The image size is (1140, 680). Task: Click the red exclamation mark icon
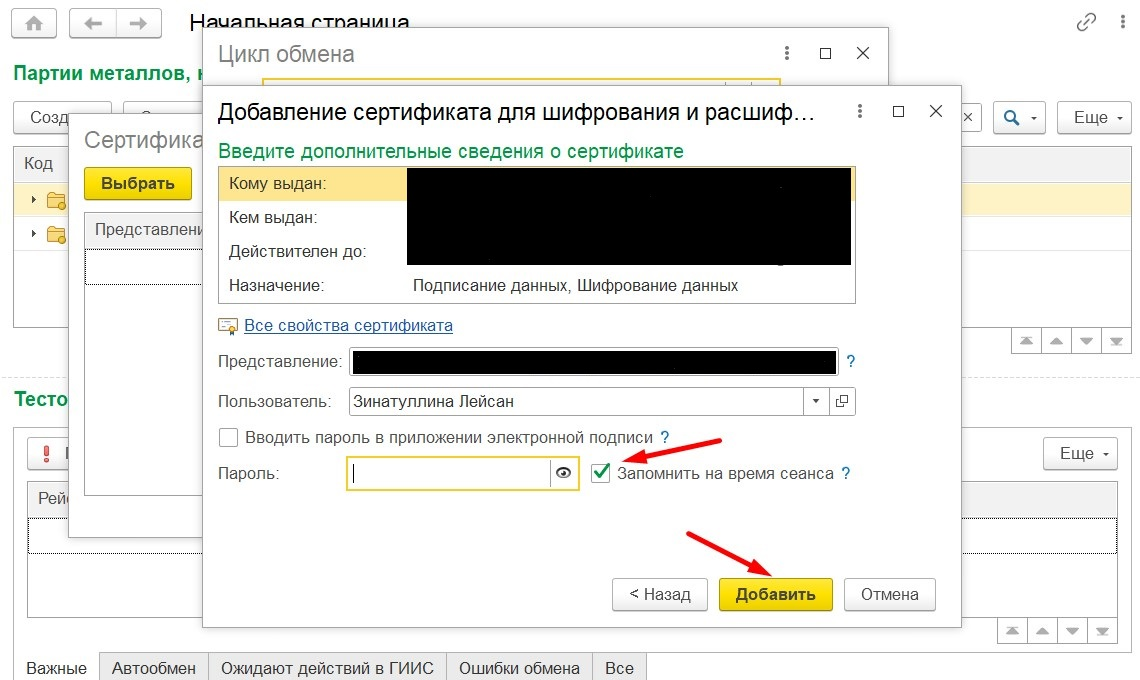(x=47, y=454)
